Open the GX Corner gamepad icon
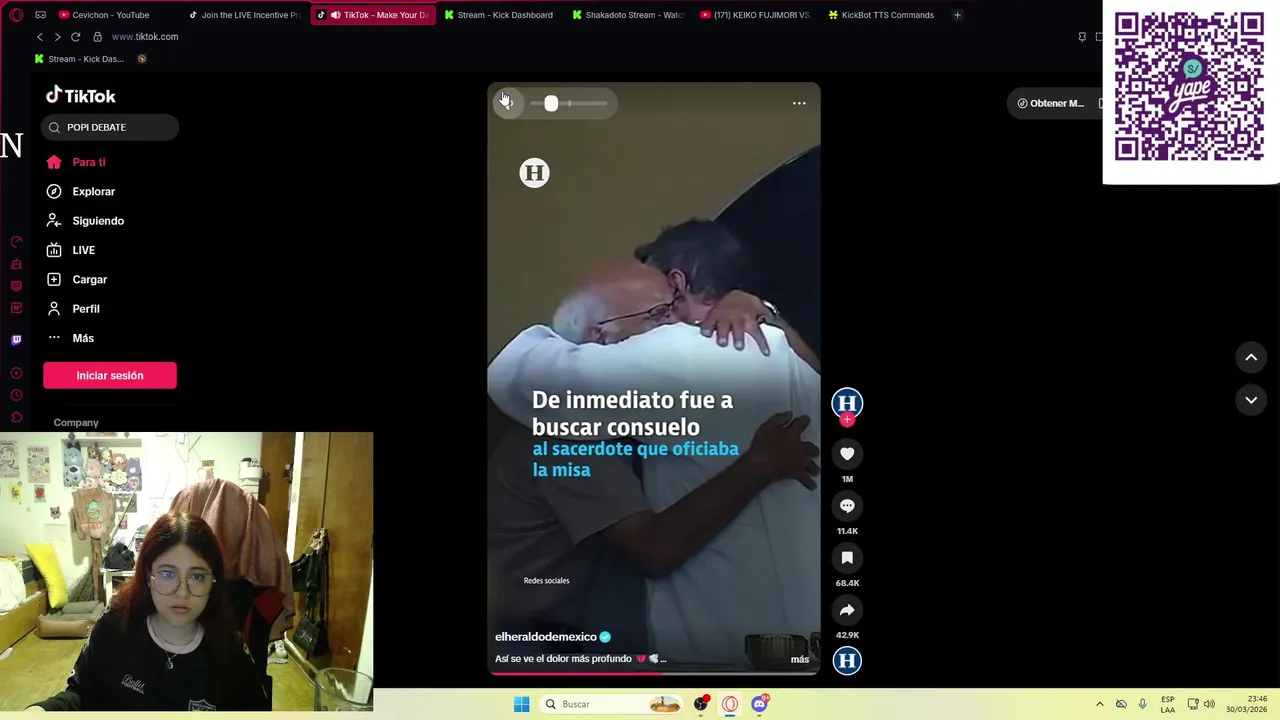This screenshot has width=1280, height=720. click(41, 15)
